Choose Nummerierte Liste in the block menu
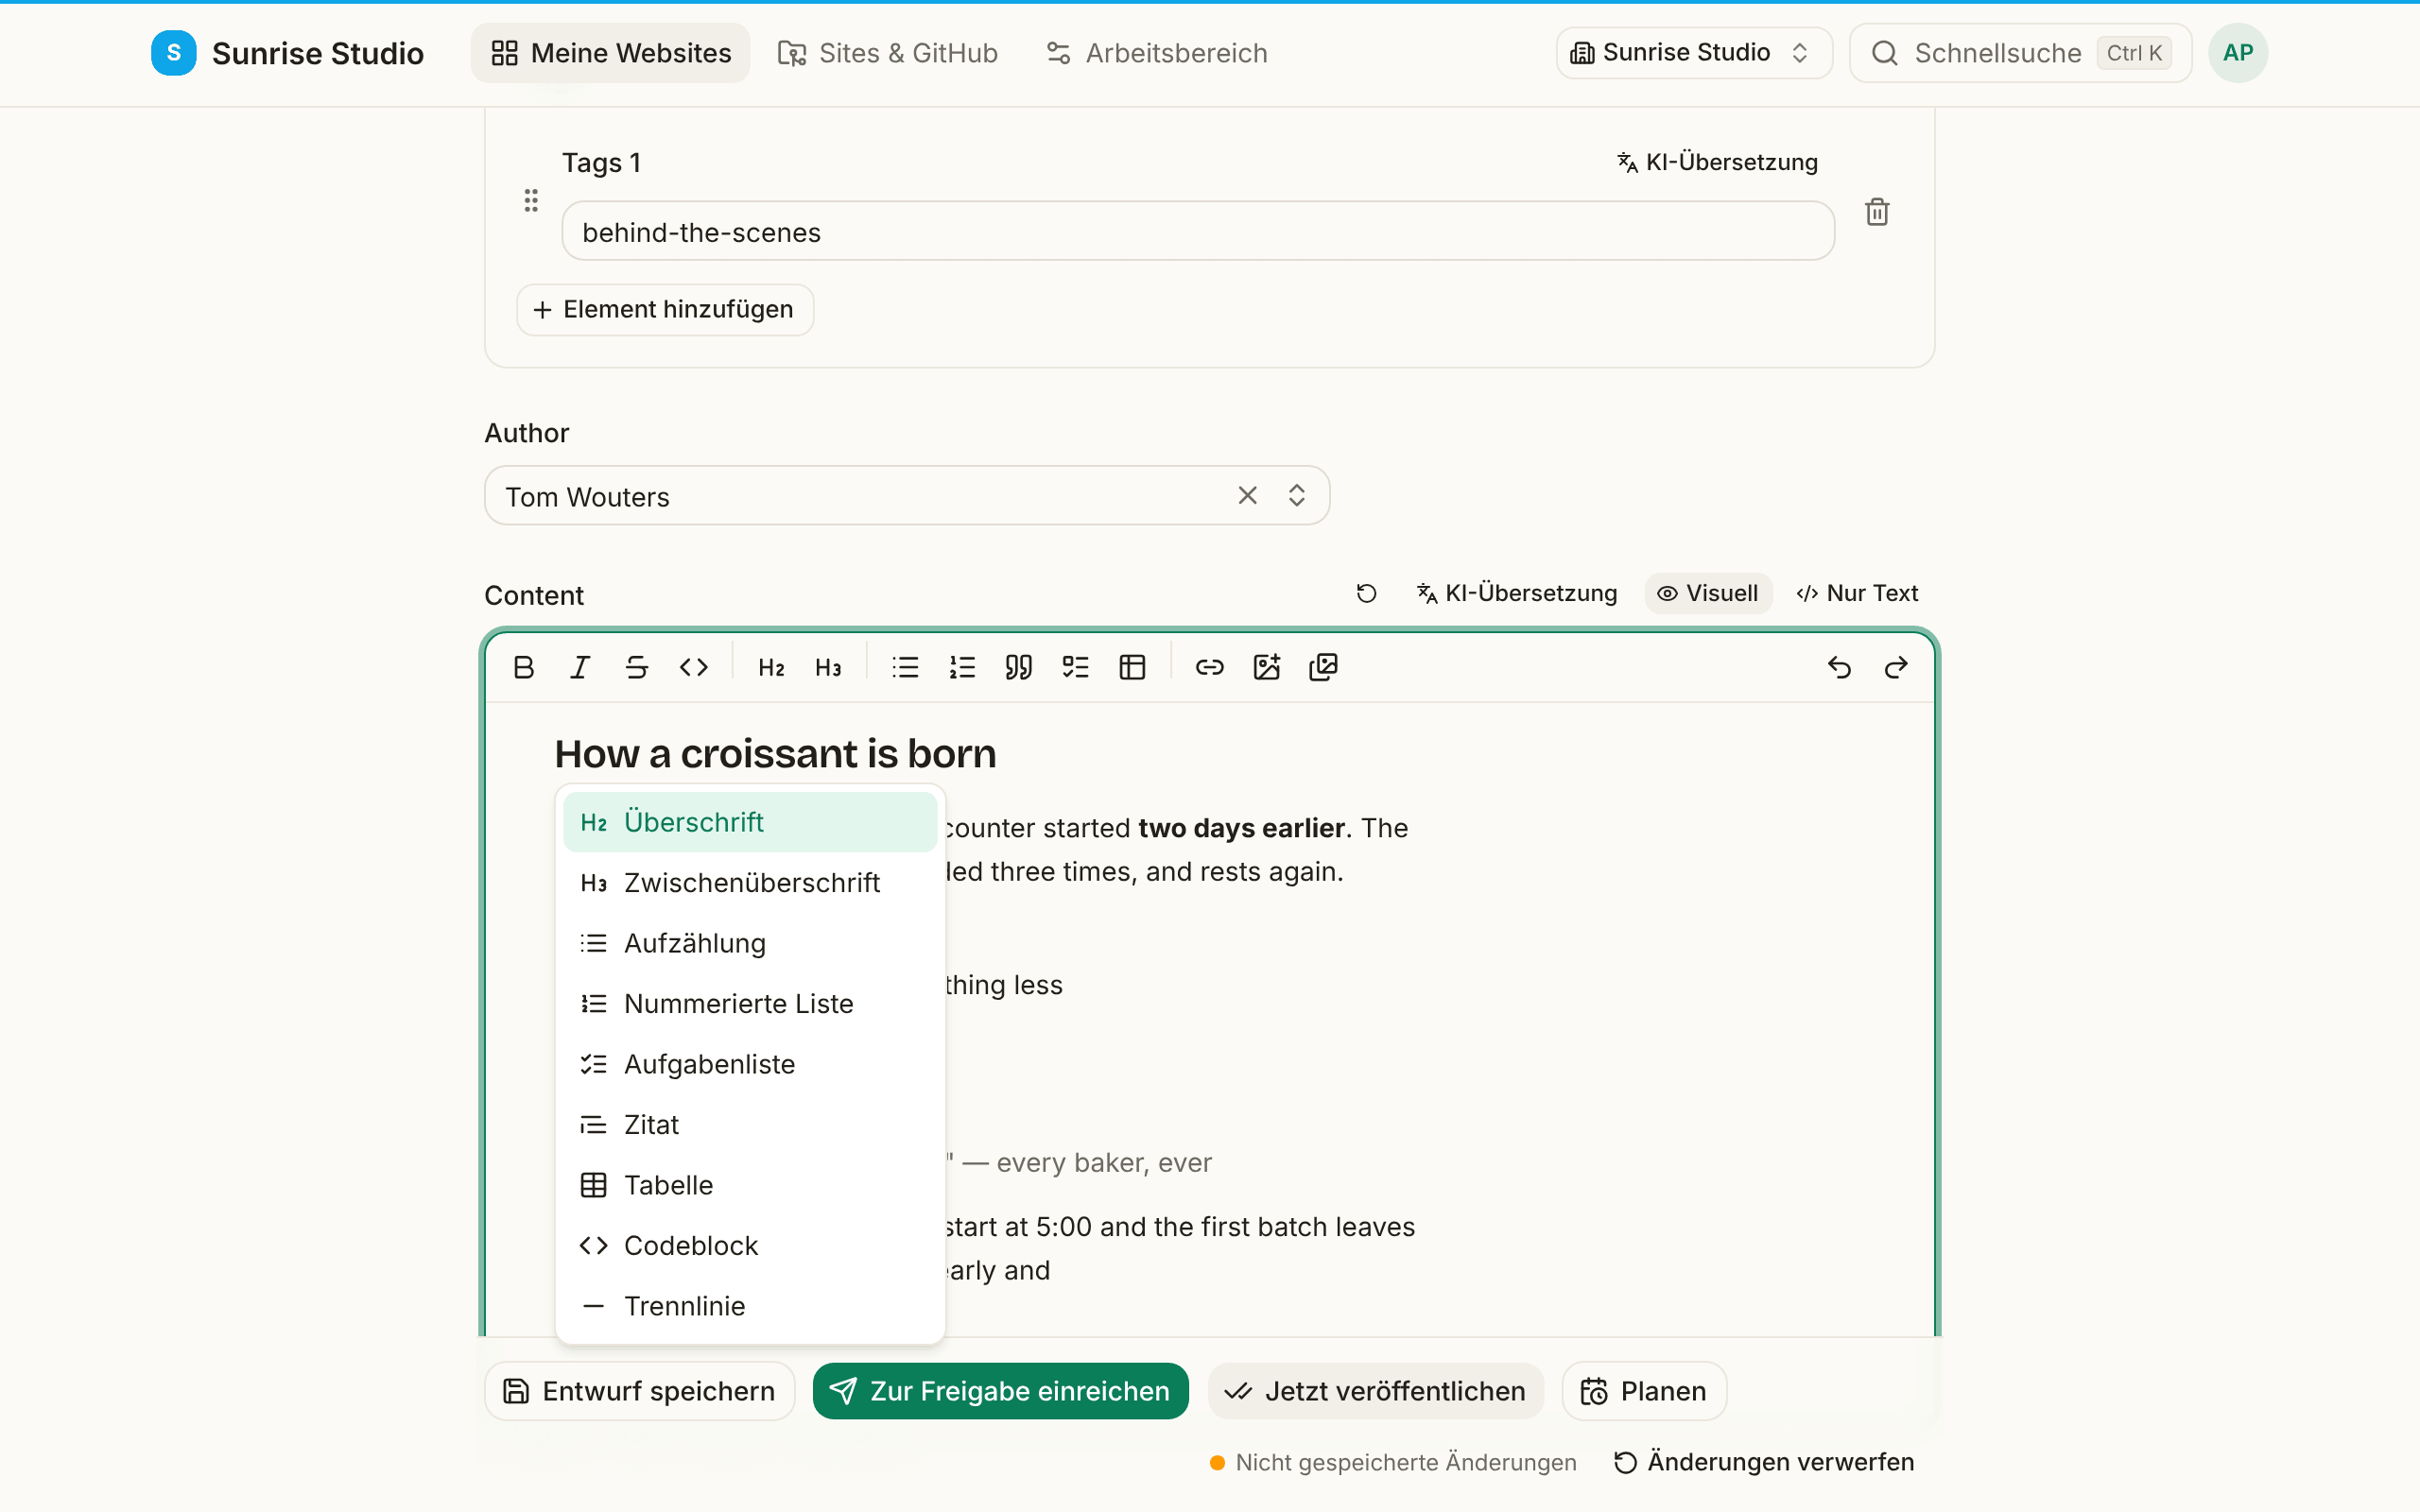 (x=750, y=1004)
